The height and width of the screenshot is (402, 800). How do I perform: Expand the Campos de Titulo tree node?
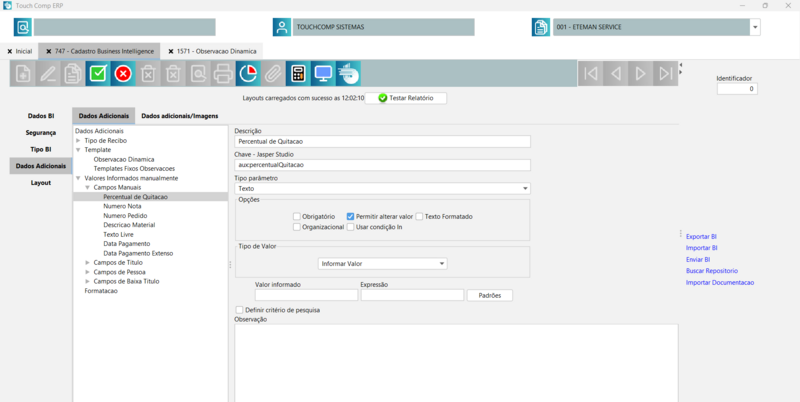point(87,263)
